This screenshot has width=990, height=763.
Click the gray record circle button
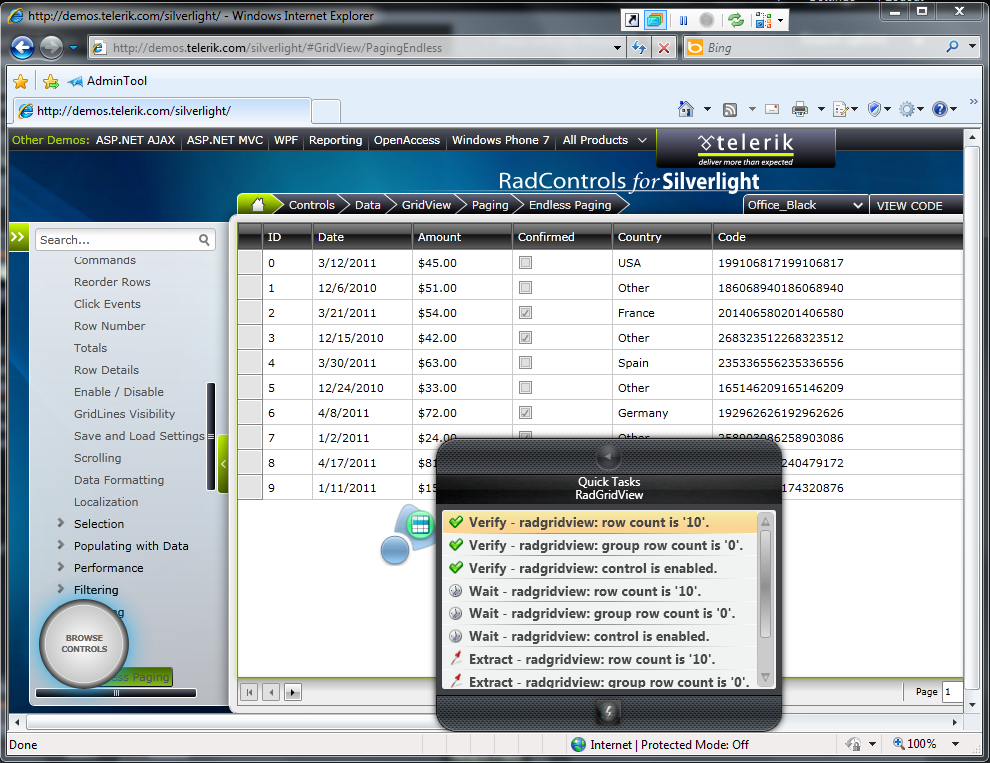707,20
